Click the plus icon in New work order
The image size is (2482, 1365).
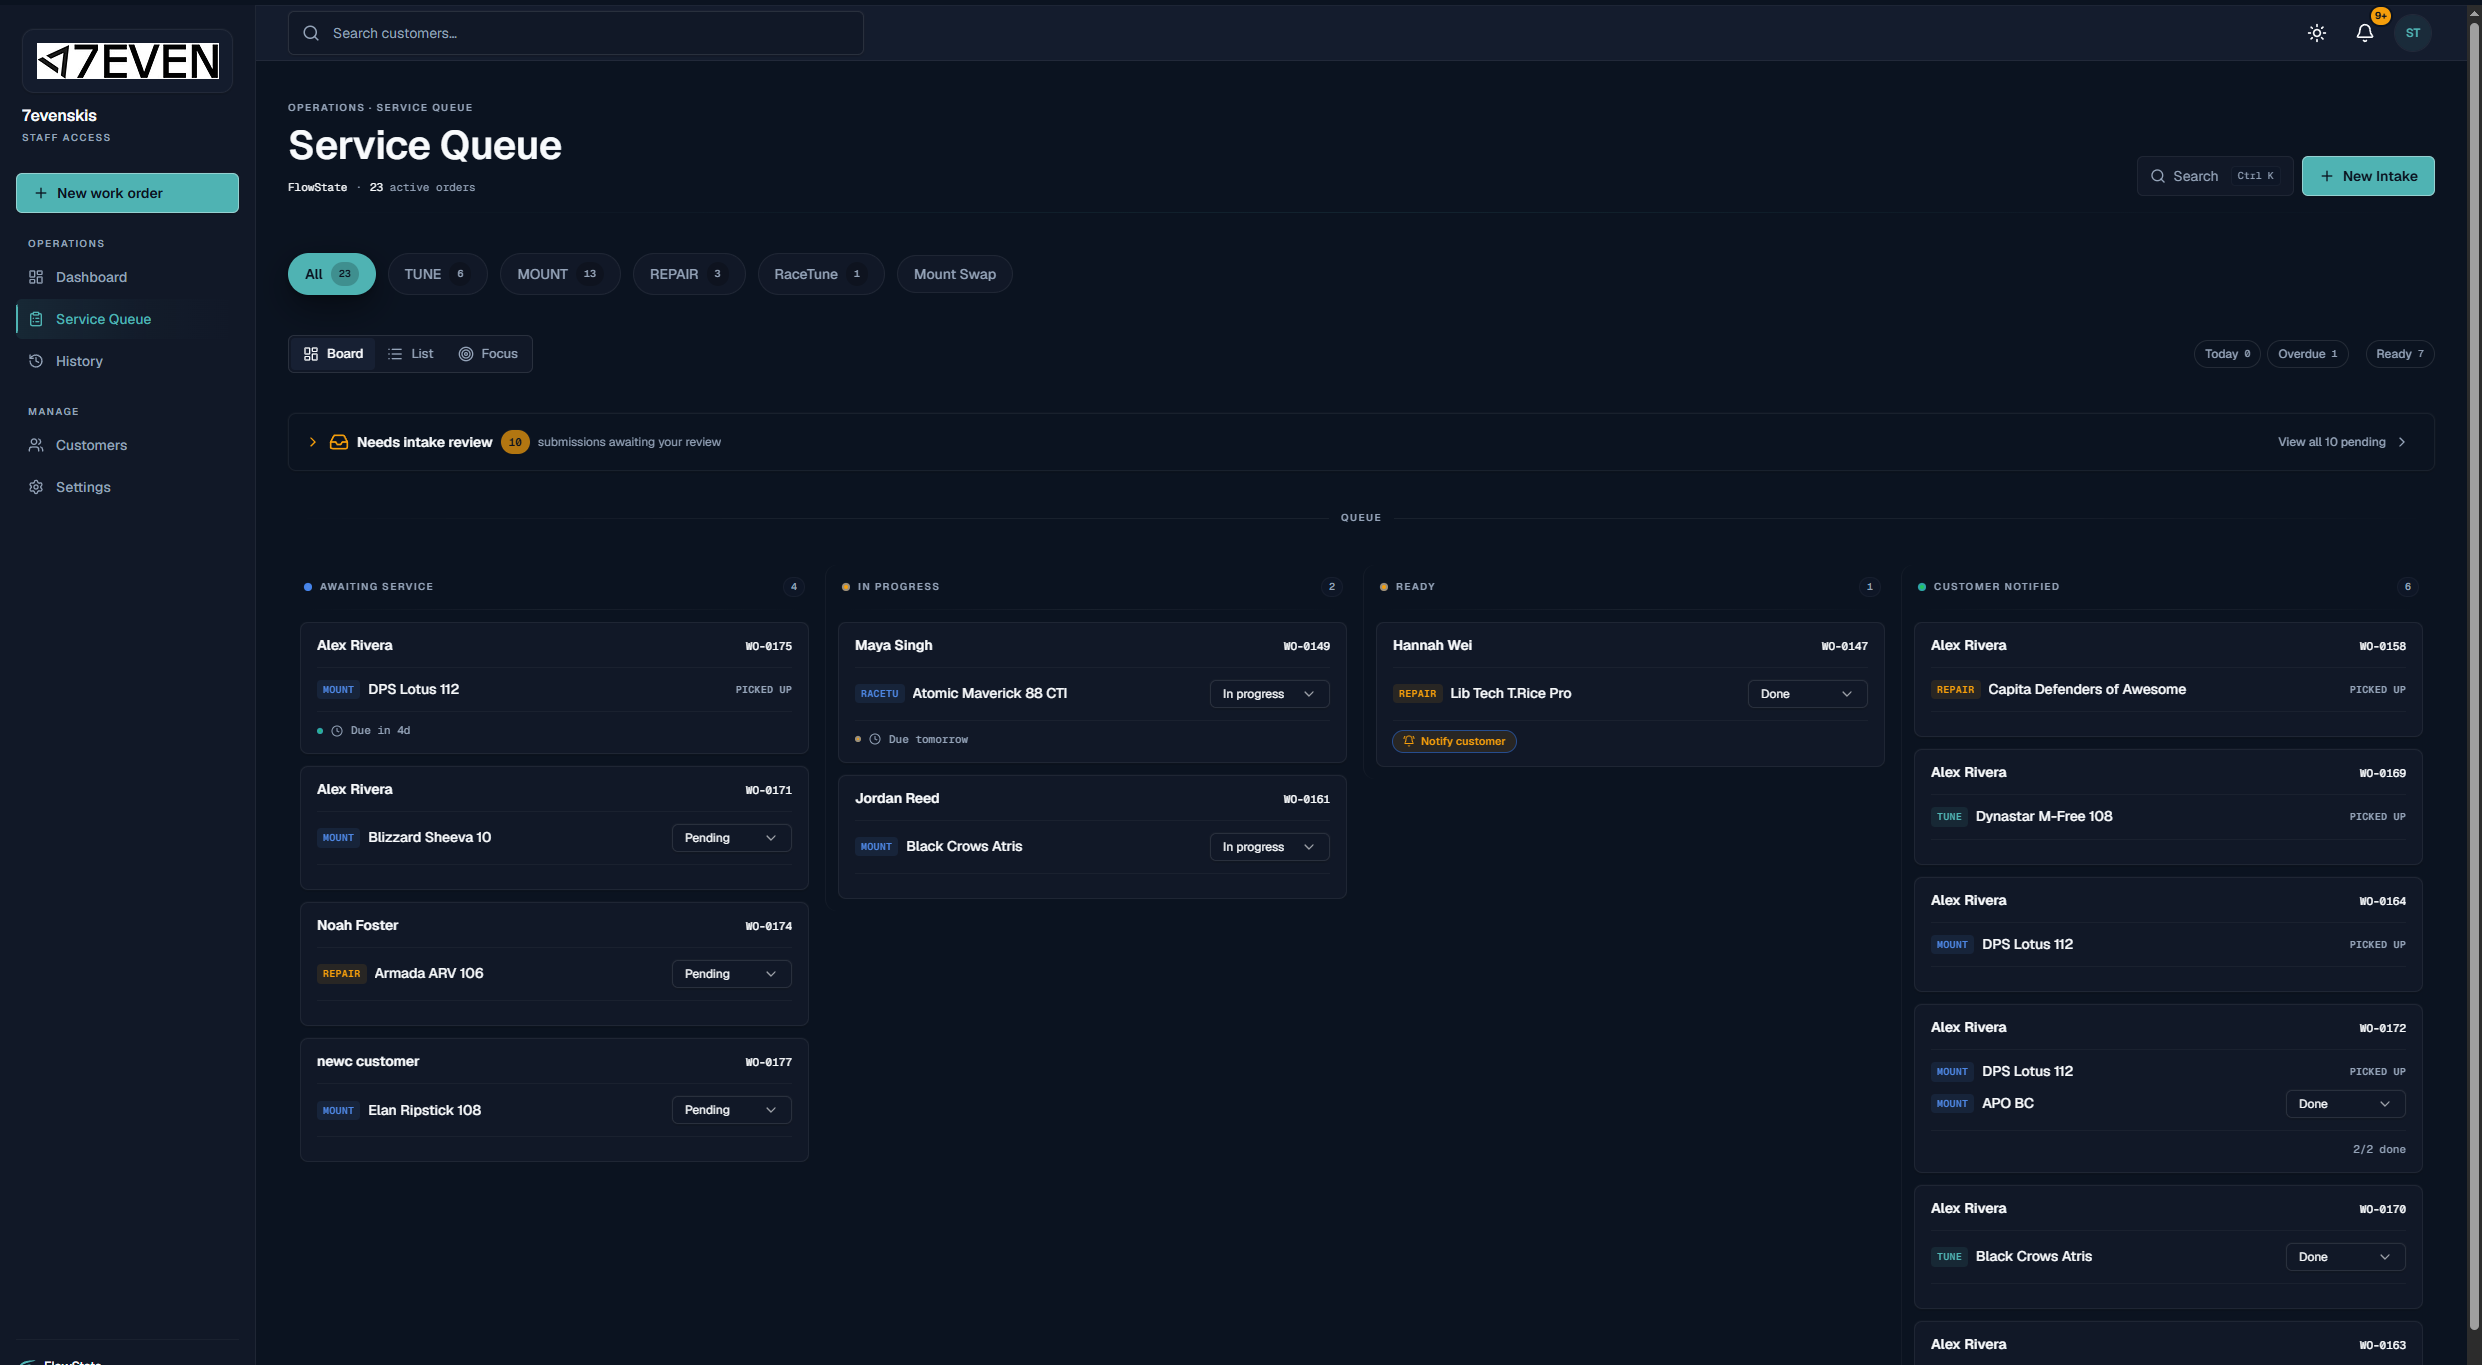point(41,193)
